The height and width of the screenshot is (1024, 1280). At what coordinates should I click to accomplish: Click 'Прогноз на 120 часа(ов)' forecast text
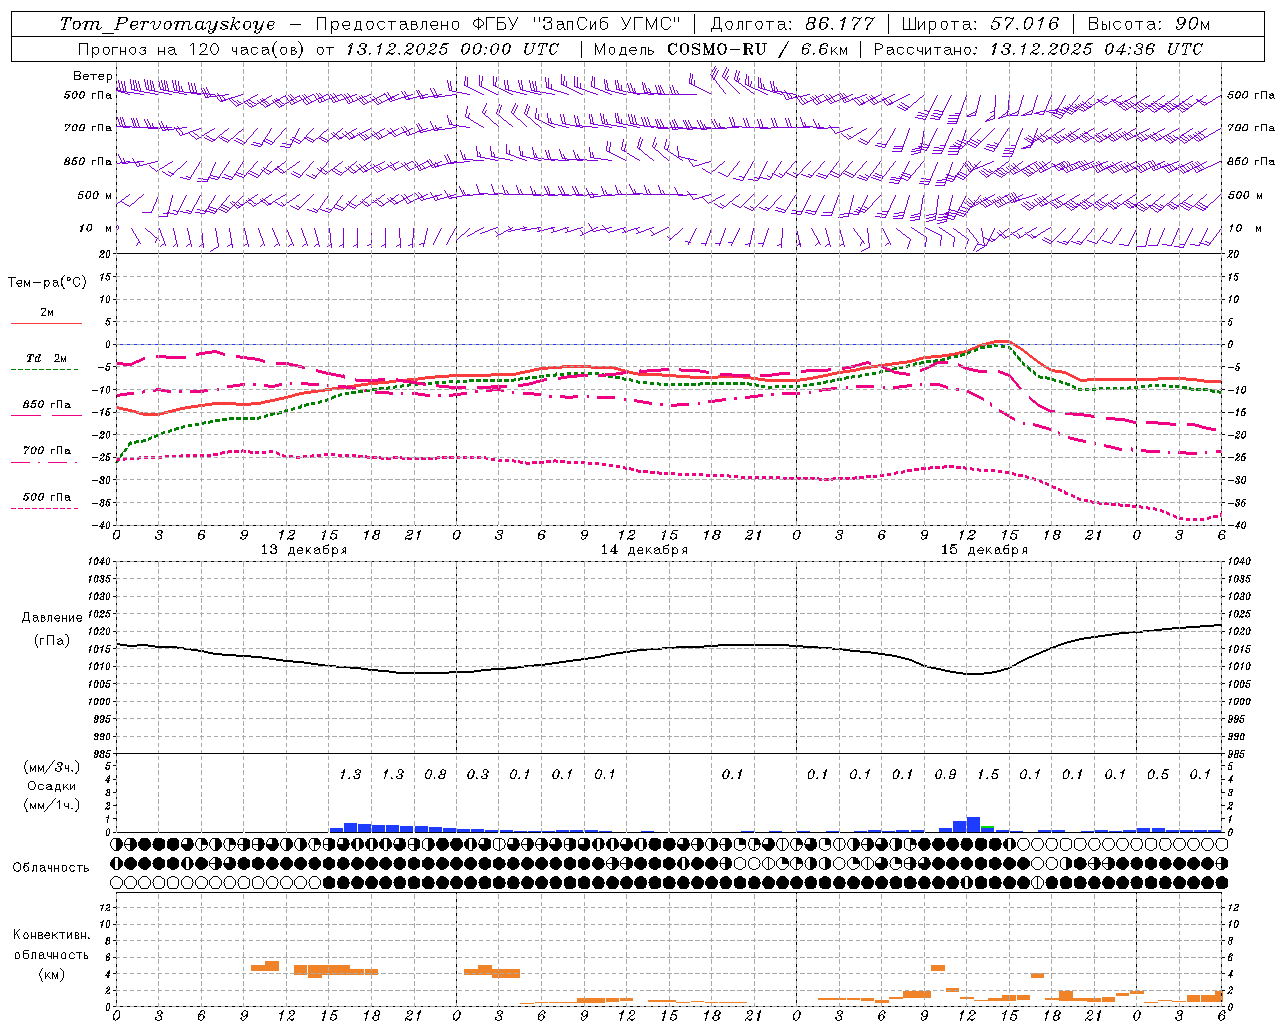(192, 49)
